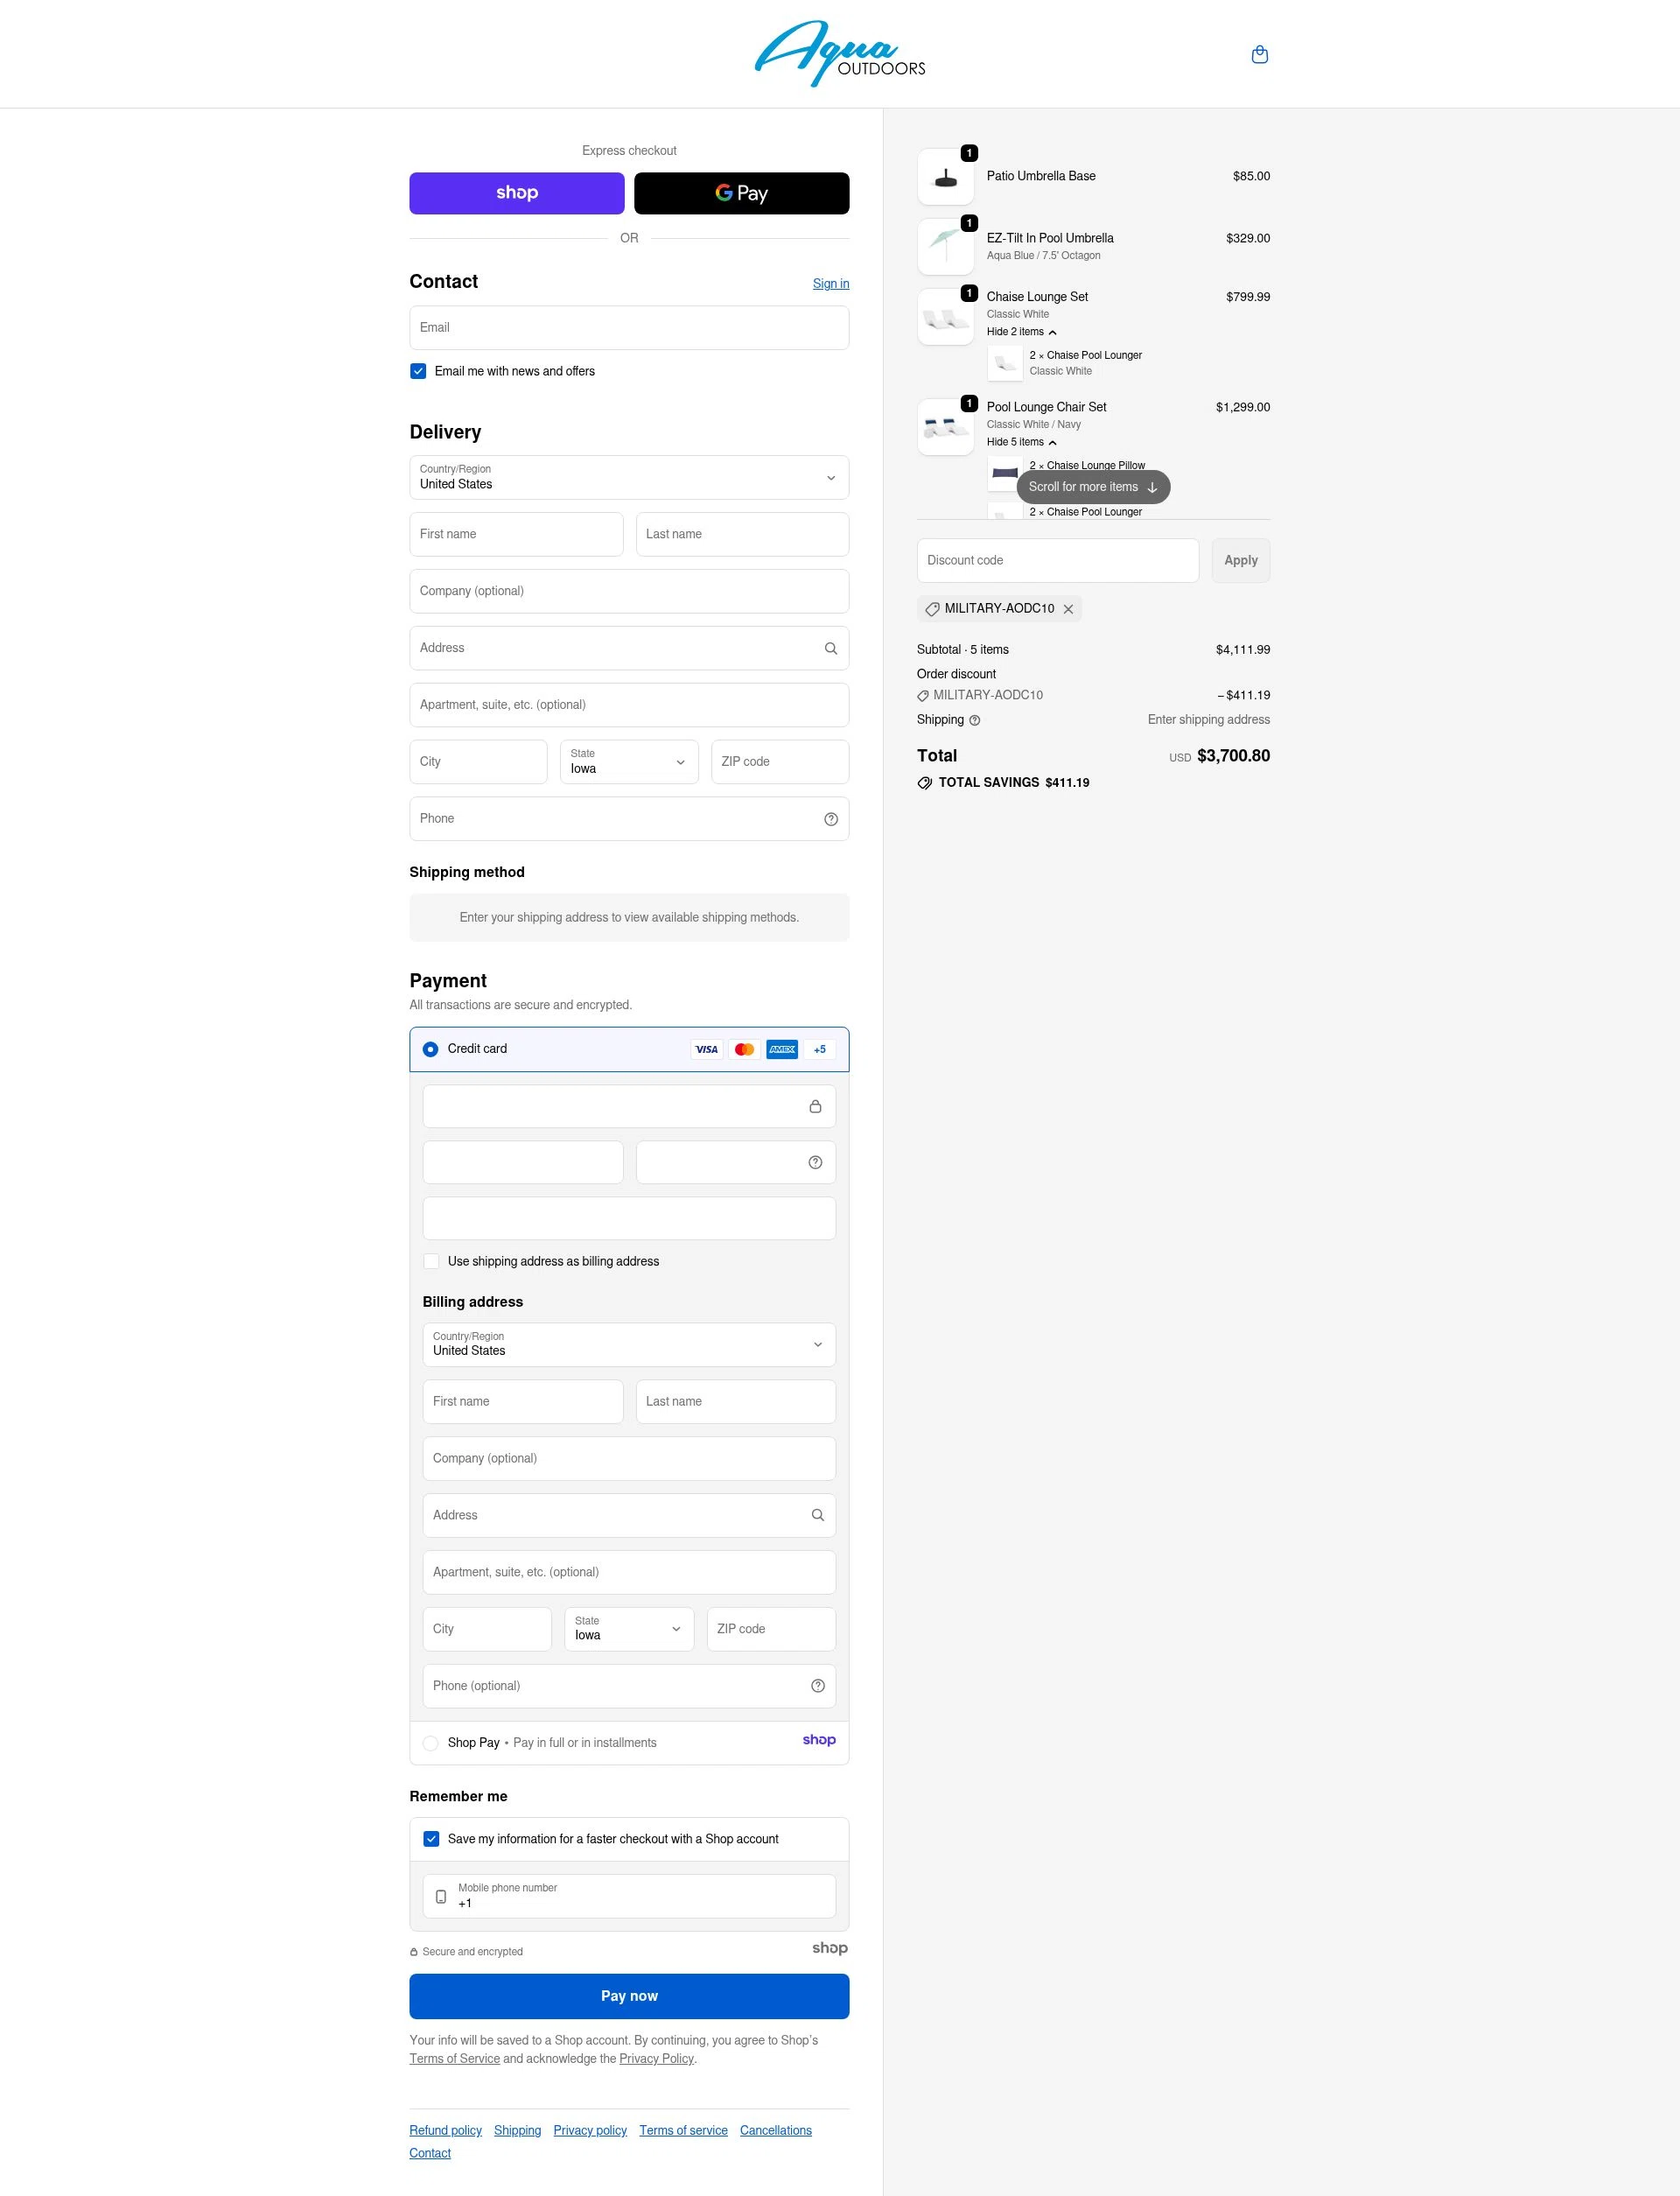Check Use shipping address as billing address
This screenshot has height=2196, width=1680.
[x=431, y=1261]
